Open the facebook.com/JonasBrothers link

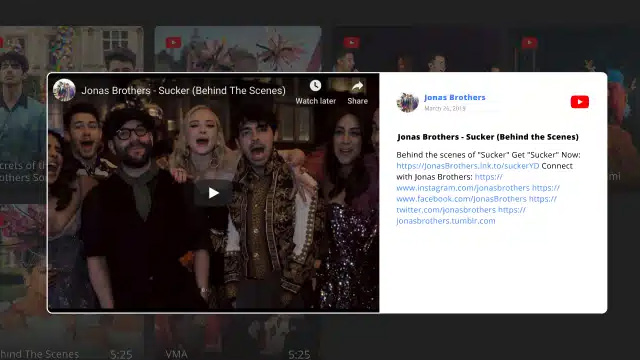(x=462, y=199)
